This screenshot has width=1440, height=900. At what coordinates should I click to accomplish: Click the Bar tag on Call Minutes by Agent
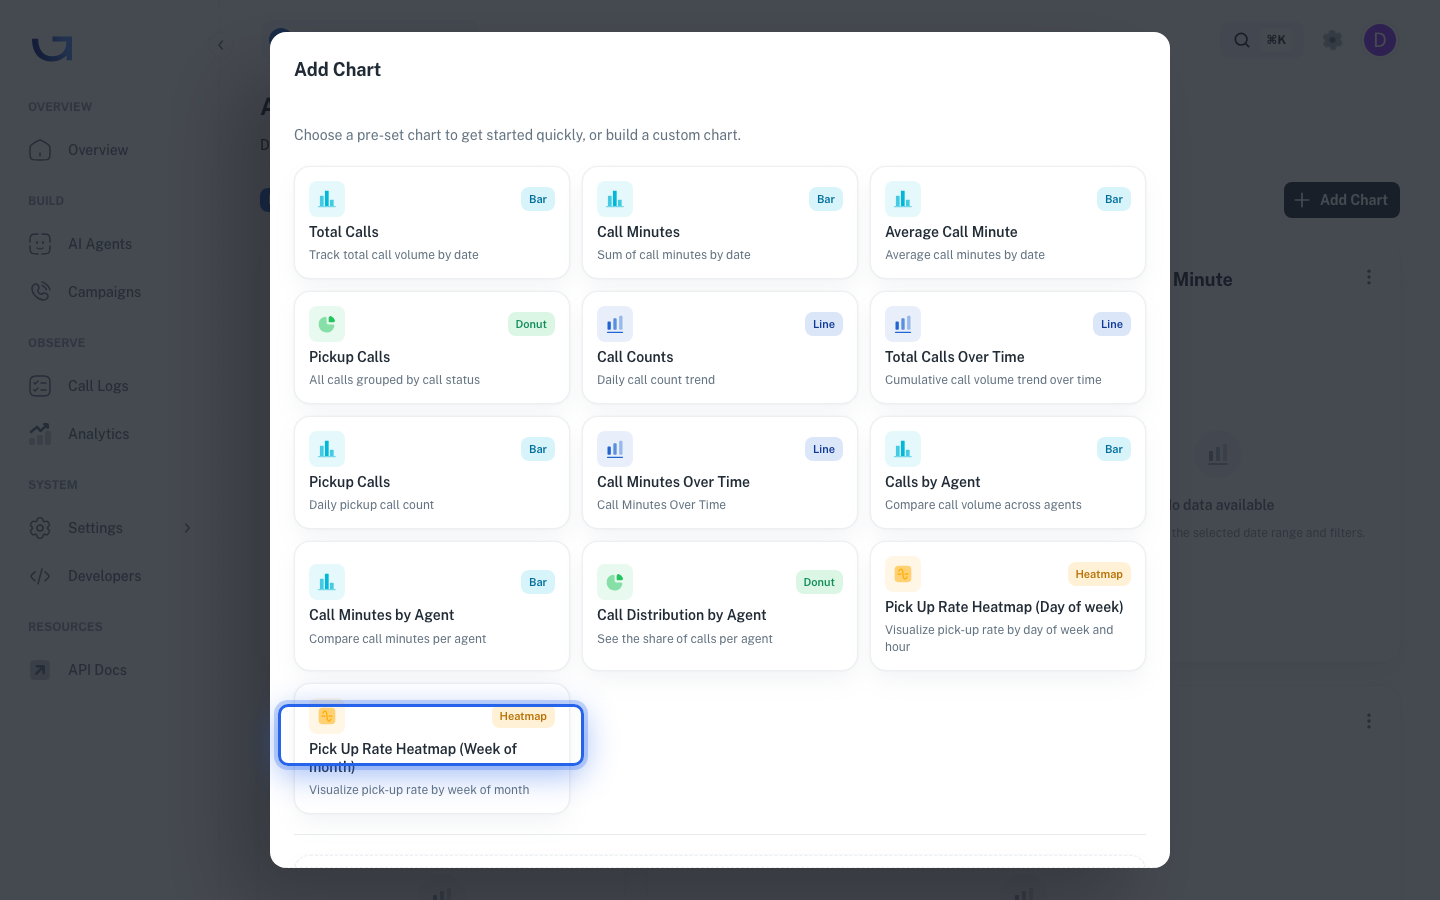click(x=538, y=582)
